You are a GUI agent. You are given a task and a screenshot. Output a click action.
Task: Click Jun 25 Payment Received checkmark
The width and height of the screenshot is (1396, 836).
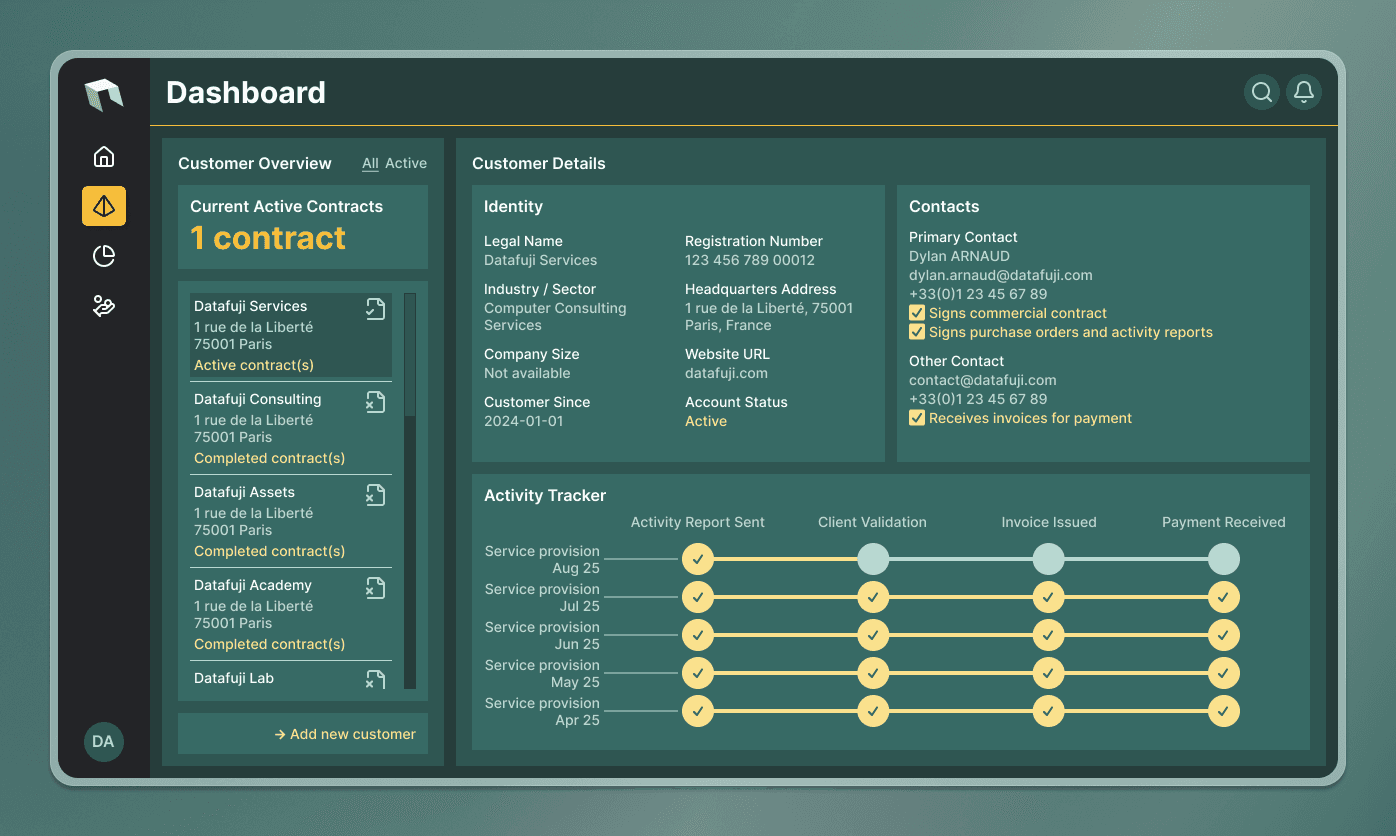1224,635
